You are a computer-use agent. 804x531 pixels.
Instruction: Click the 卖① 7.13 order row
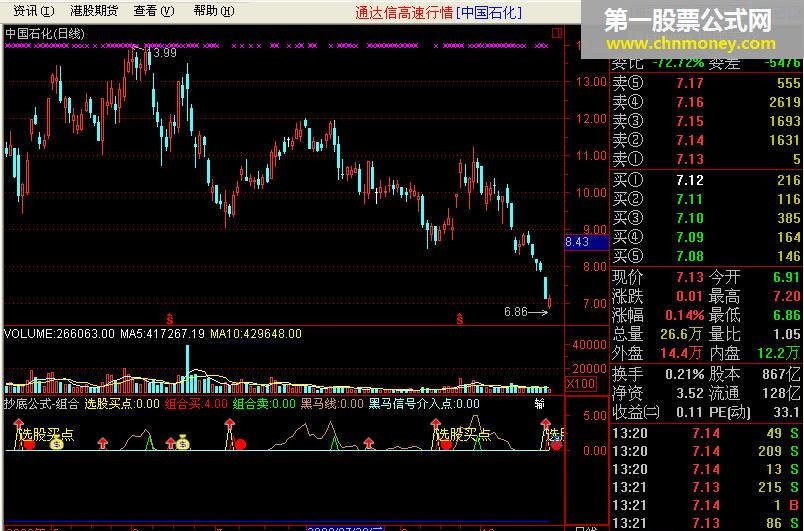[706, 159]
